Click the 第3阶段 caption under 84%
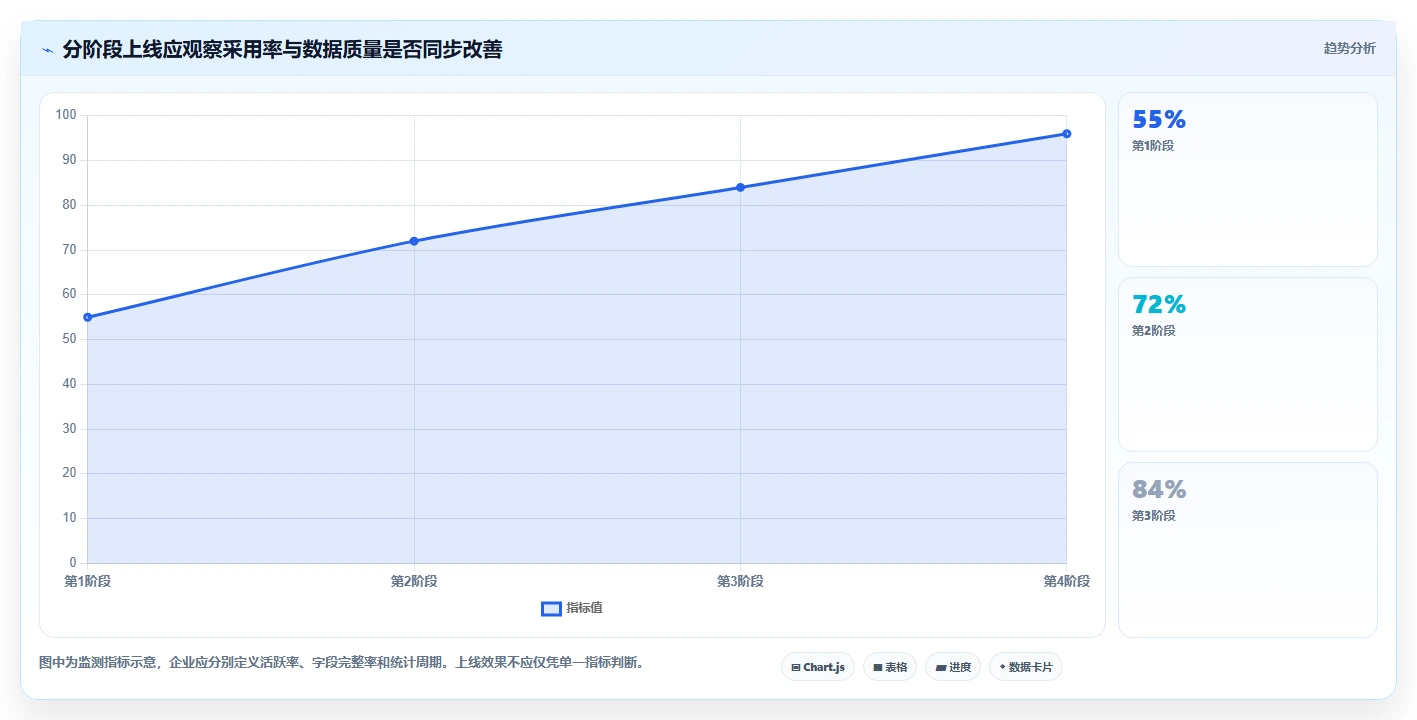 [1153, 516]
